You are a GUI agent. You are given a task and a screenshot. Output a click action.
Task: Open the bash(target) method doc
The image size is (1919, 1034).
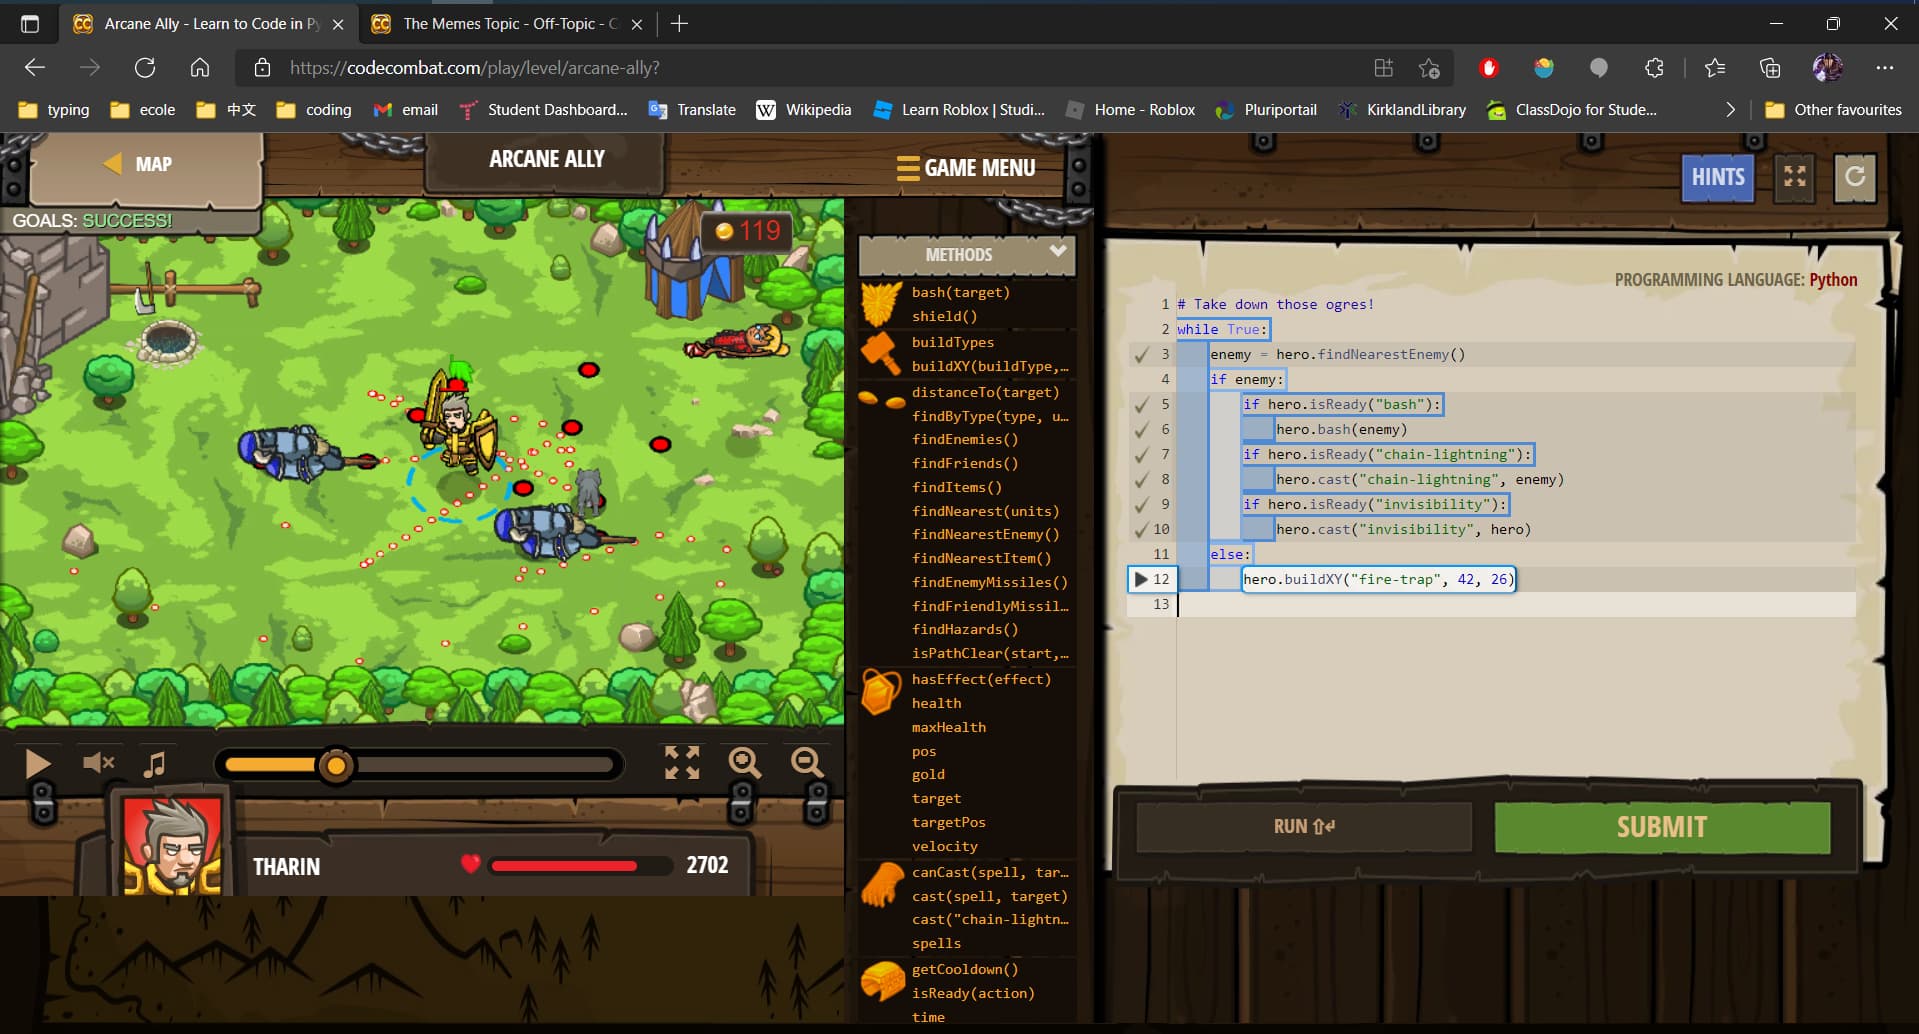[960, 292]
